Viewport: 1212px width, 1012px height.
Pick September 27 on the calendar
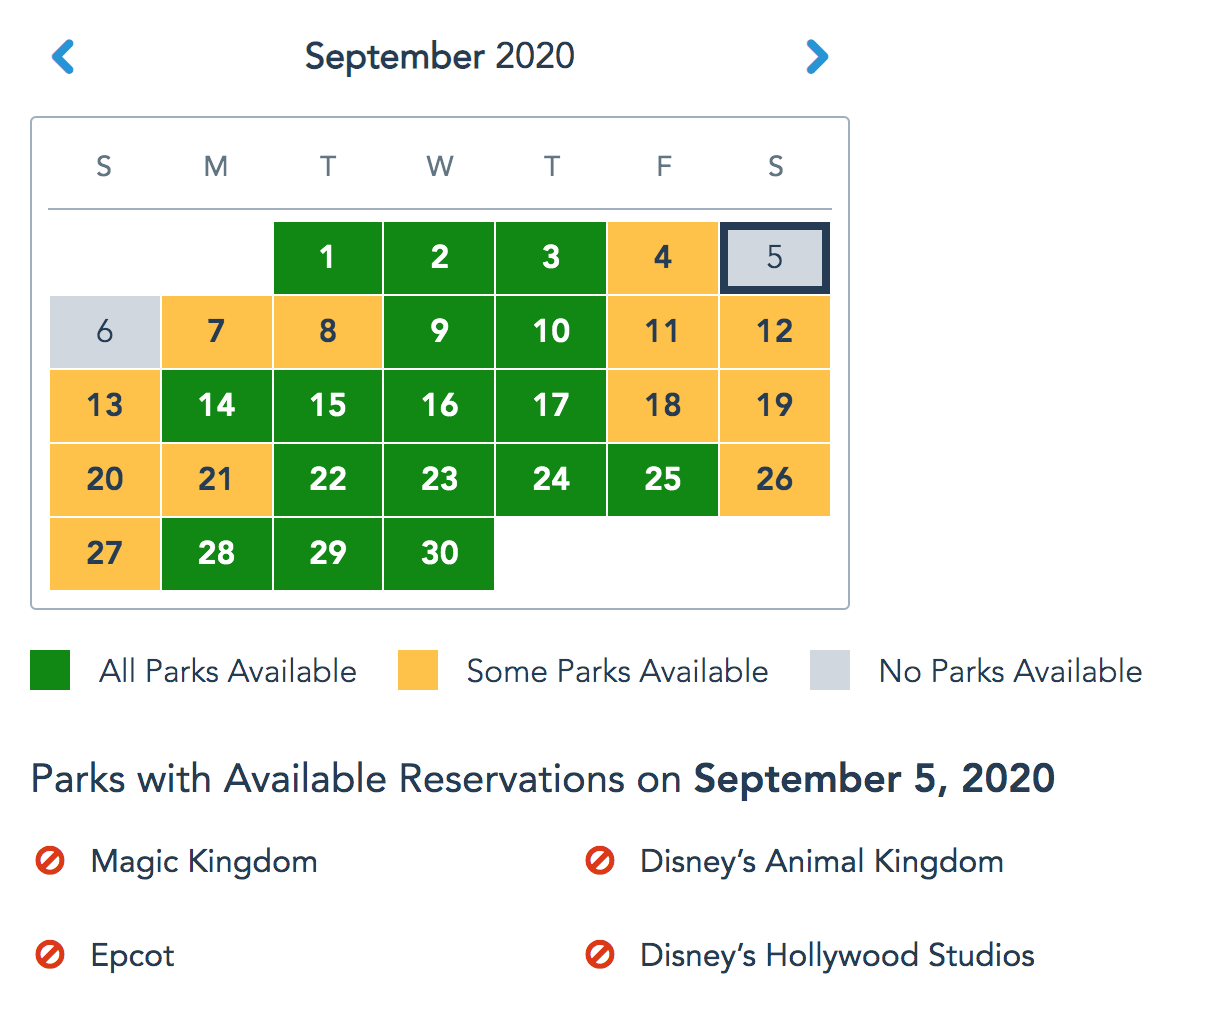pos(105,553)
